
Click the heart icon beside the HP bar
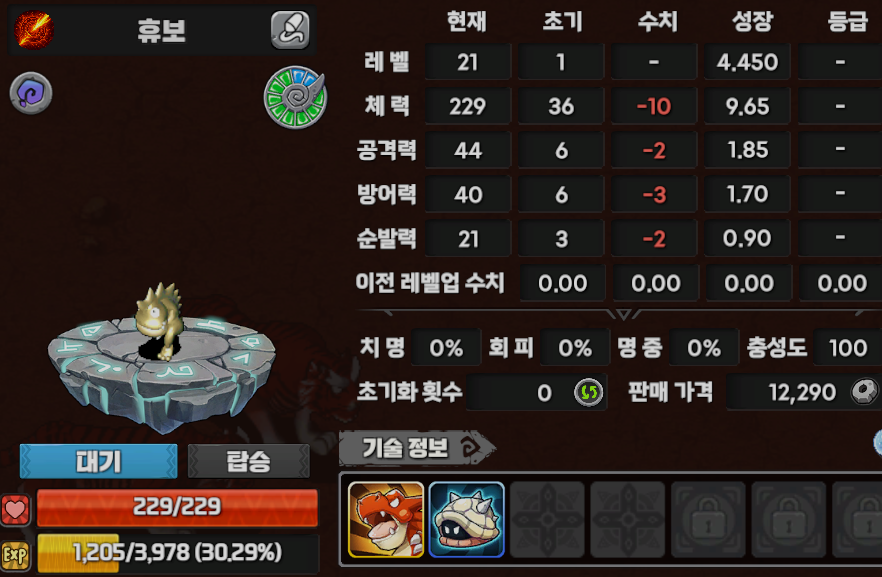coord(15,510)
